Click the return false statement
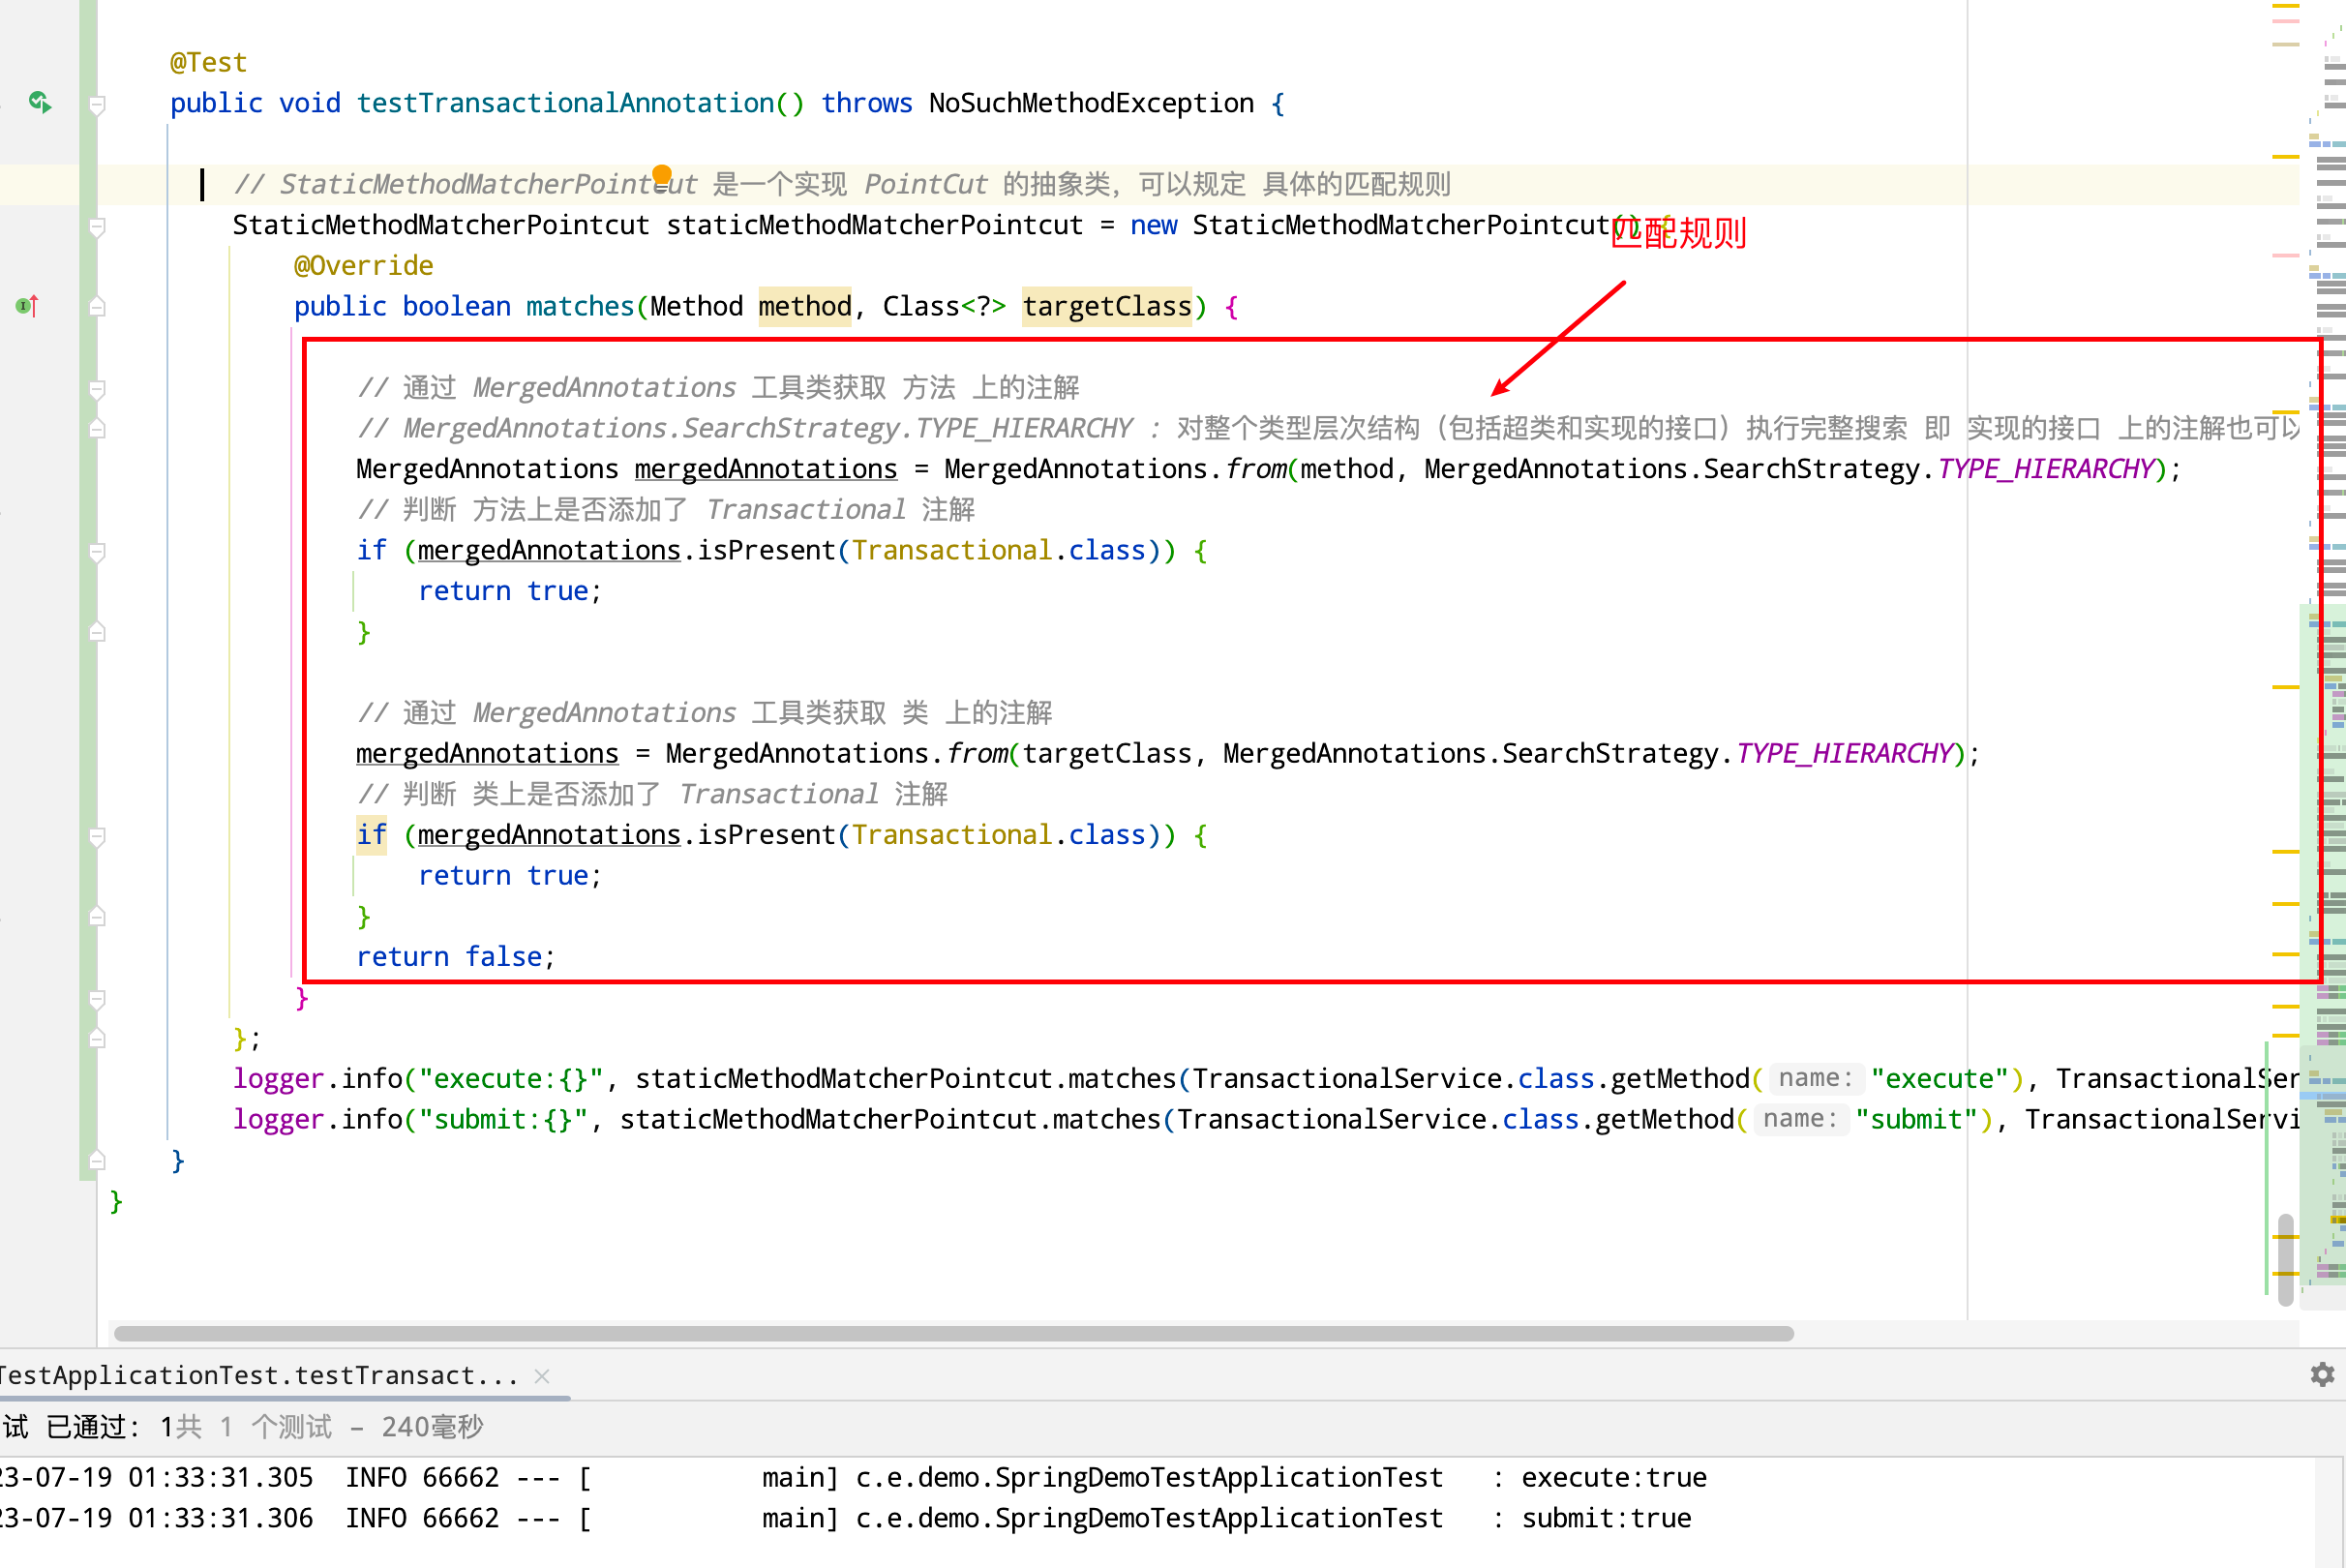2346x1568 pixels. pos(455,957)
